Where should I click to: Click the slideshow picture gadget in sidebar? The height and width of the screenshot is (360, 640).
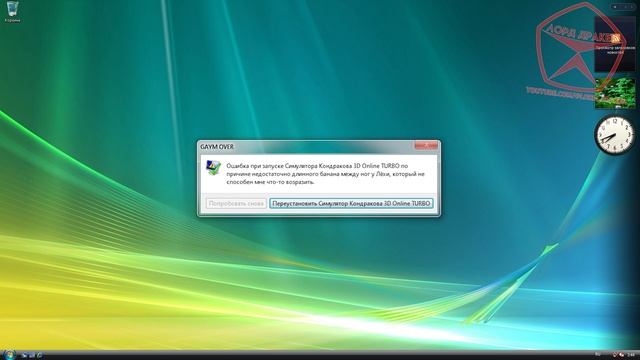pyautogui.click(x=615, y=93)
